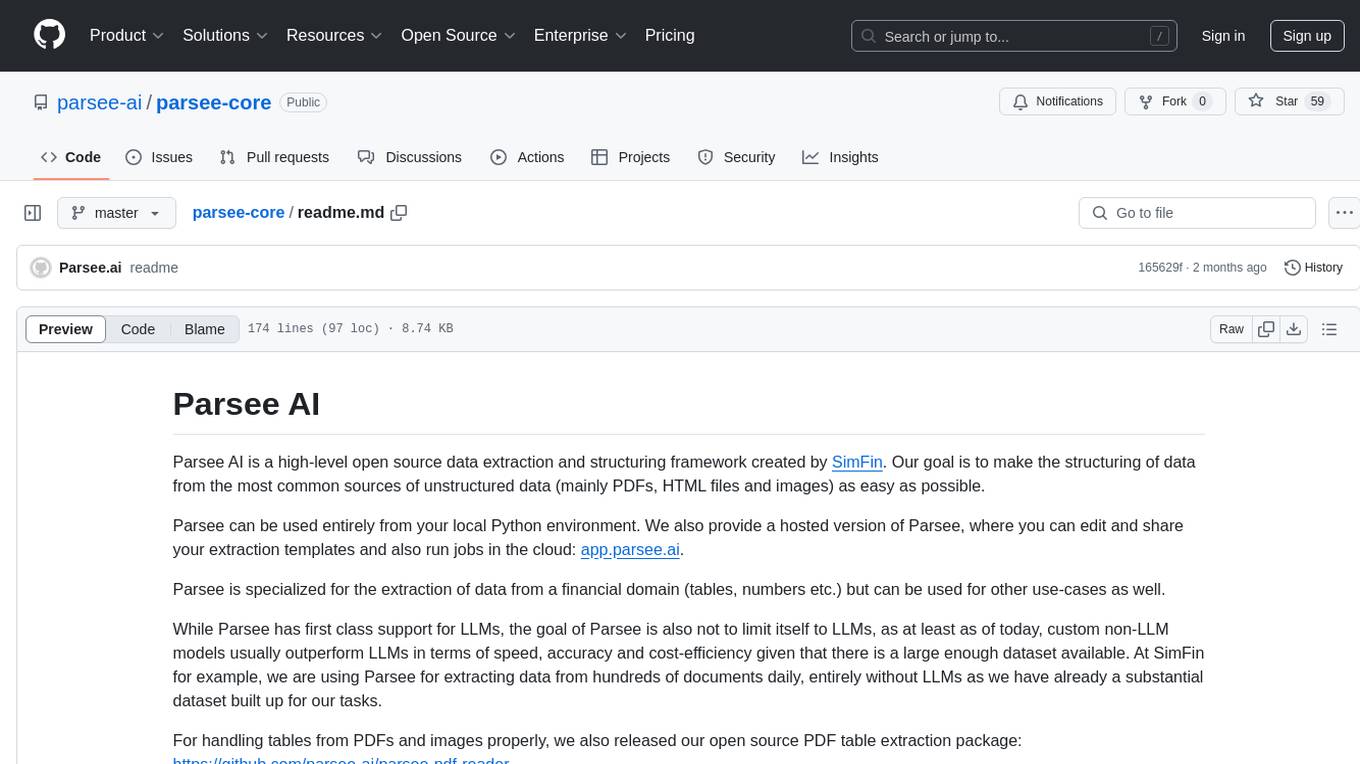Screen dimensions: 1360x764
Task: Focus the Search or jump to field
Action: coord(1015,36)
